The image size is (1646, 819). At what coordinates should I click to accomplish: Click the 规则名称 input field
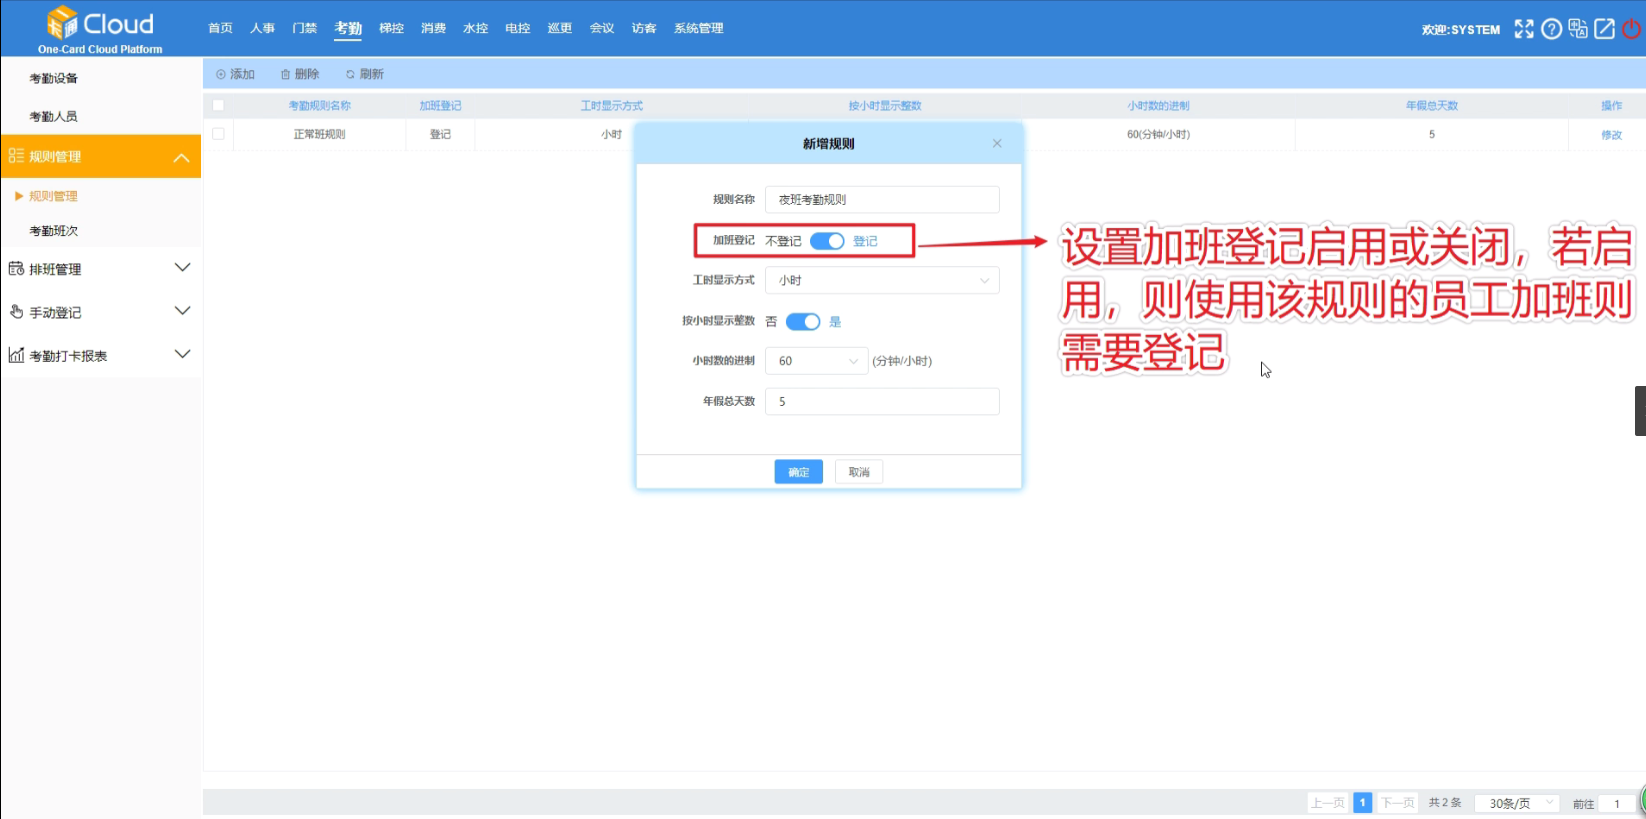[x=881, y=200]
